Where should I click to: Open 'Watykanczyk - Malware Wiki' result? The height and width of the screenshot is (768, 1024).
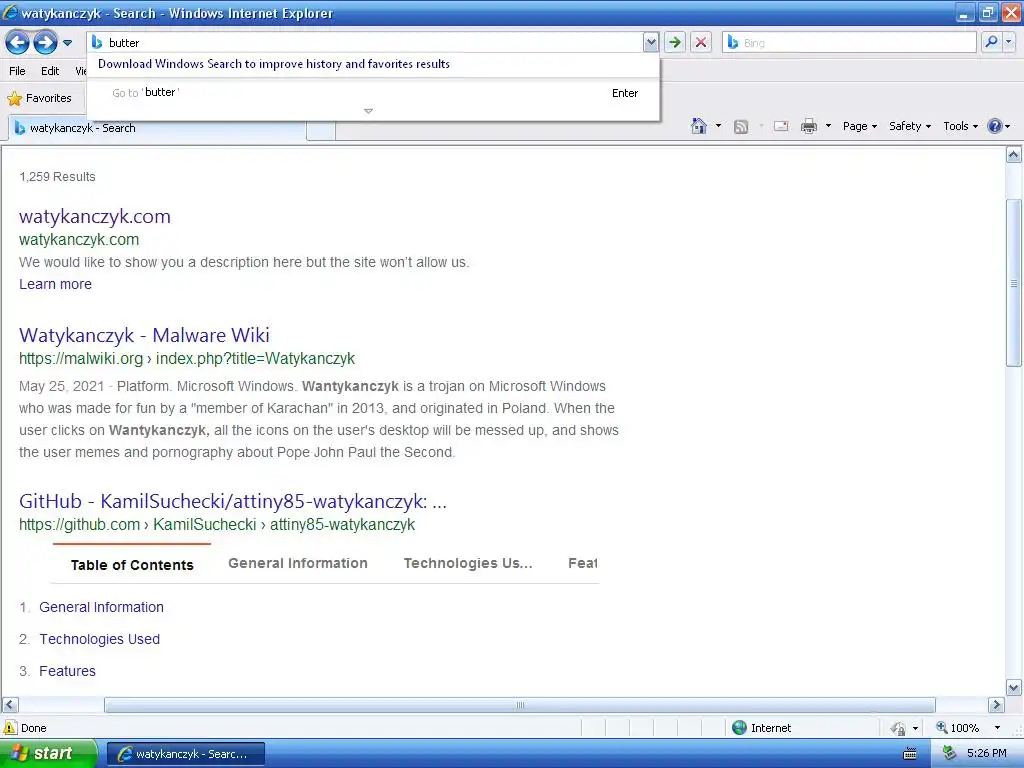[144, 335]
